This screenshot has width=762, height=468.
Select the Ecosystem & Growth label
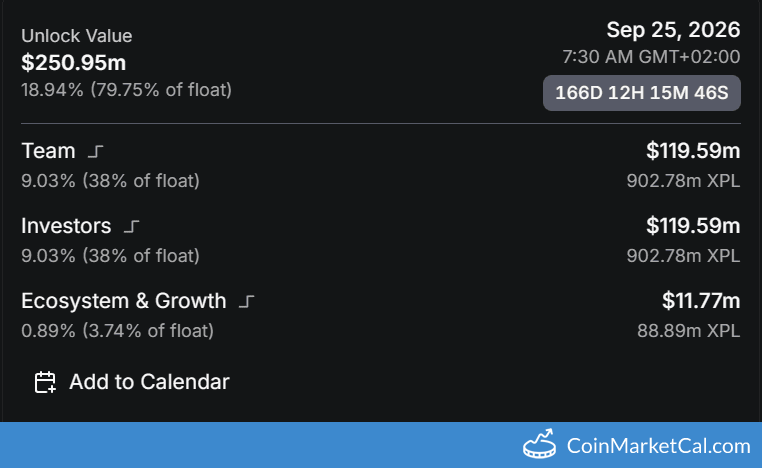[x=124, y=301]
